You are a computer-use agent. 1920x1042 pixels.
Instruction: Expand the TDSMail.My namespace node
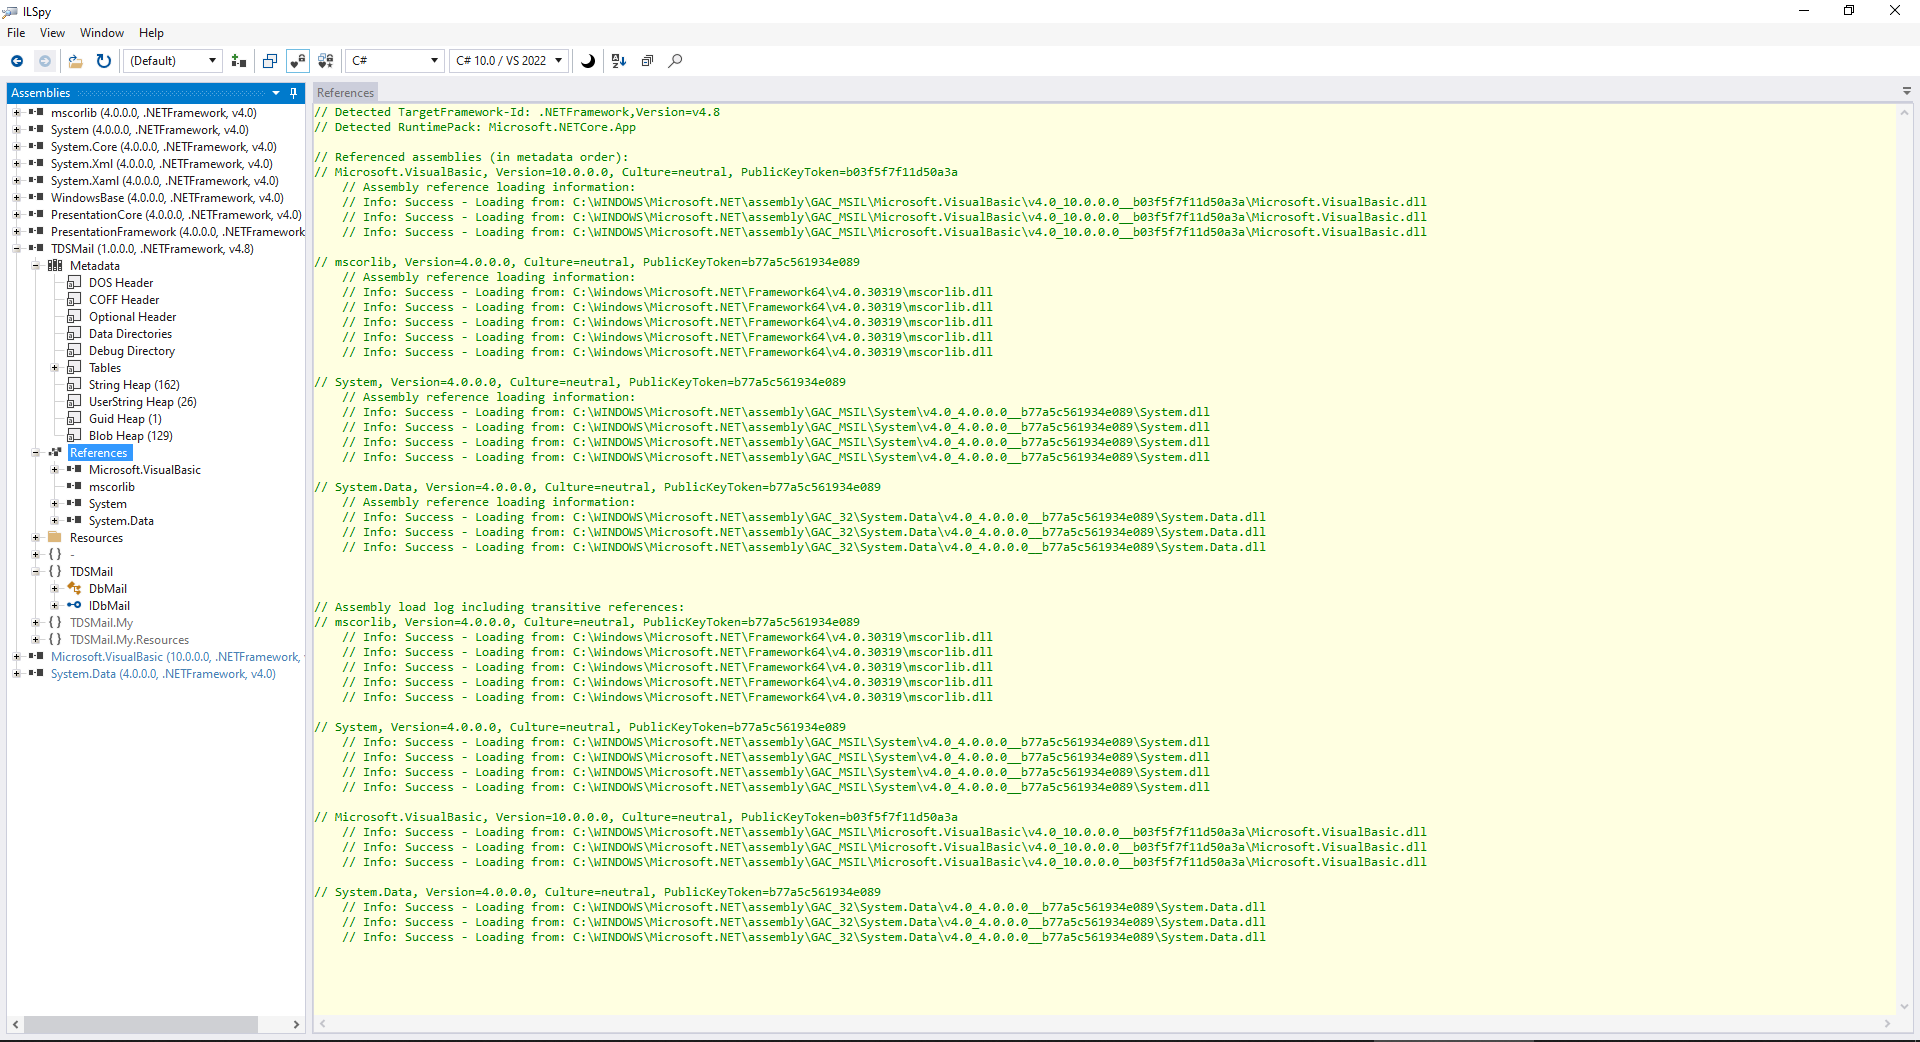coord(36,623)
